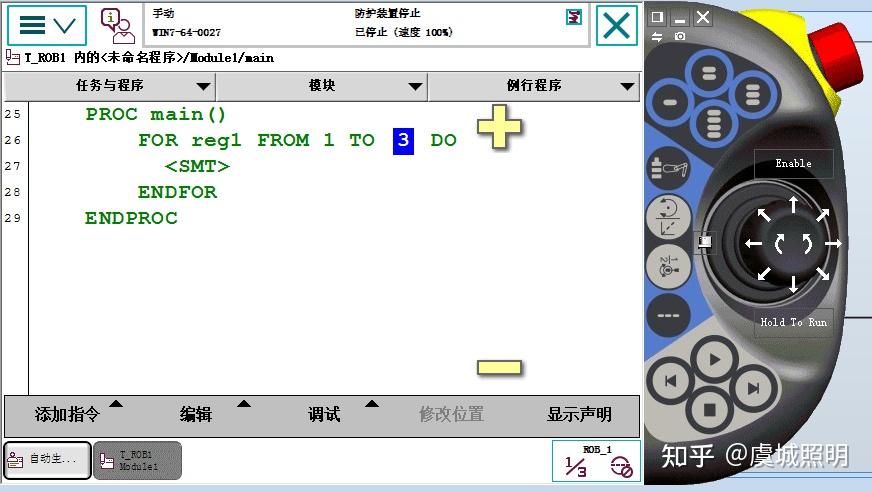The height and width of the screenshot is (491, 872).
Task: Select the <SMT> placeholder line
Action: point(197,166)
